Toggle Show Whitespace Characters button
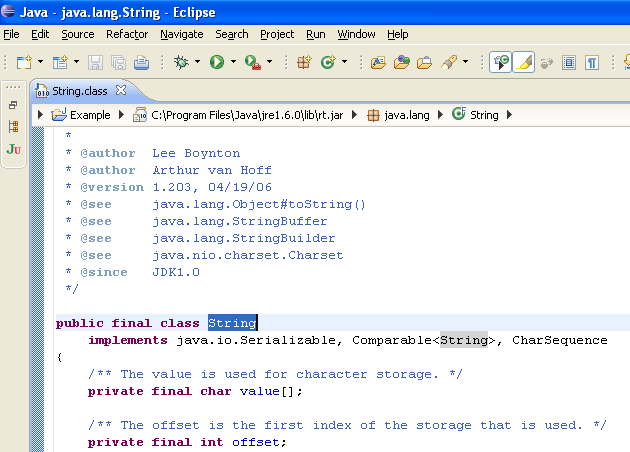 point(592,62)
